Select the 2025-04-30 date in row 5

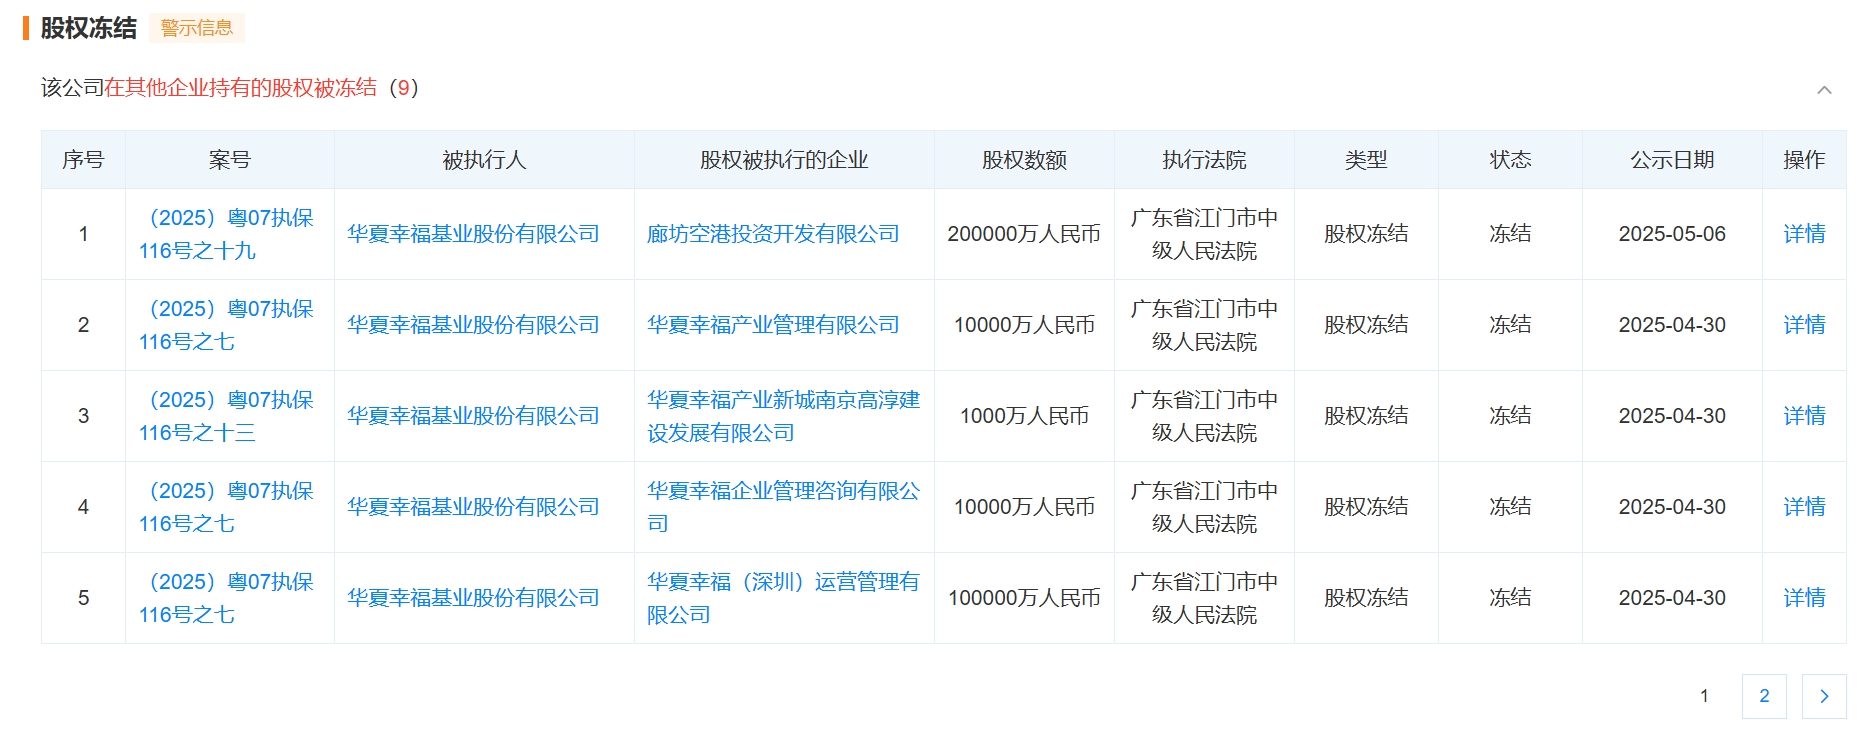(1672, 598)
